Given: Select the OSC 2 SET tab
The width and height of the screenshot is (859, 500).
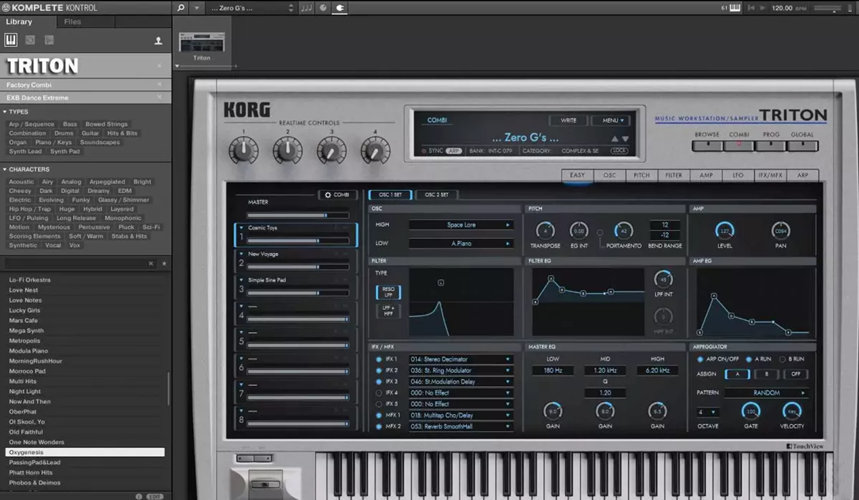Looking at the screenshot, I should pos(437,195).
